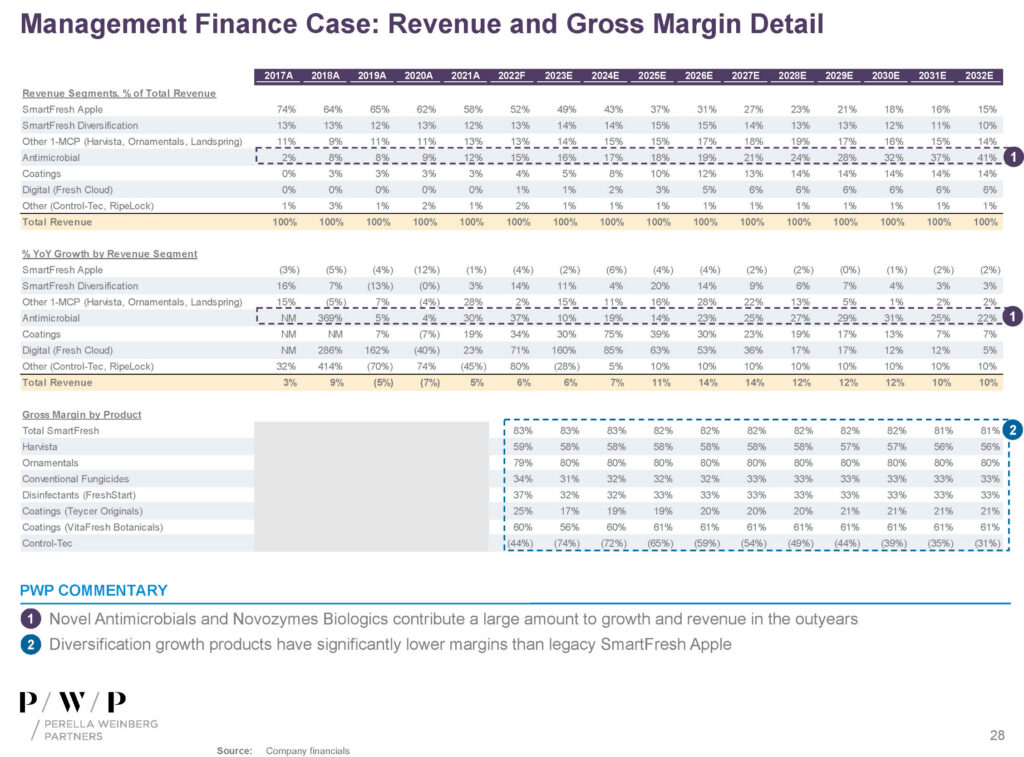Click the 2018A column header
1024x757 pixels.
(325, 76)
